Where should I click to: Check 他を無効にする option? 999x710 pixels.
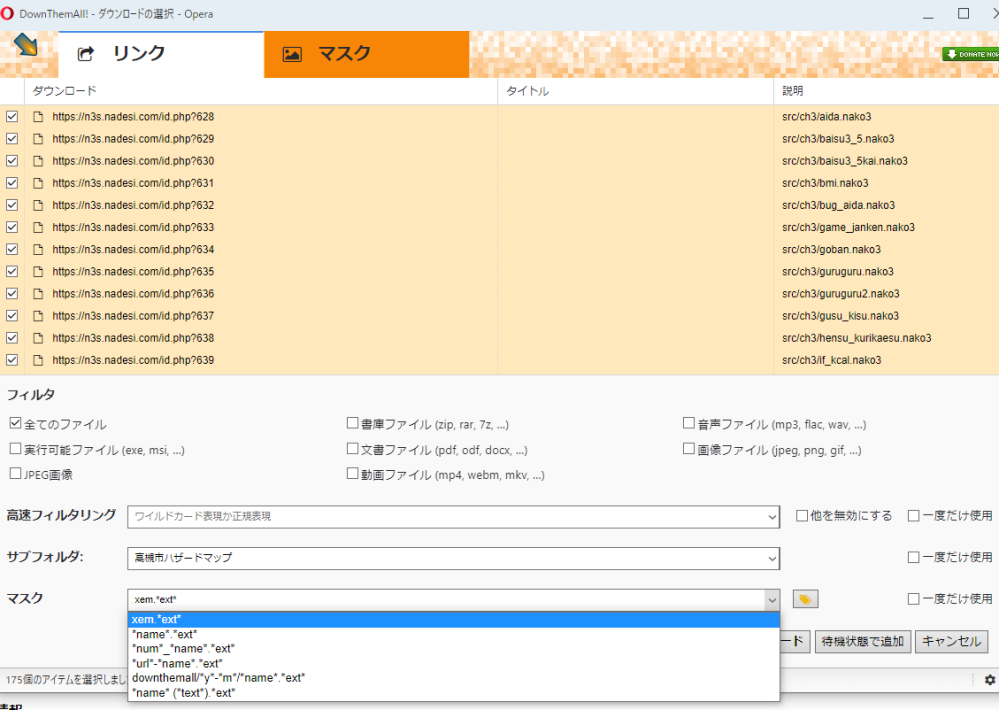(802, 516)
